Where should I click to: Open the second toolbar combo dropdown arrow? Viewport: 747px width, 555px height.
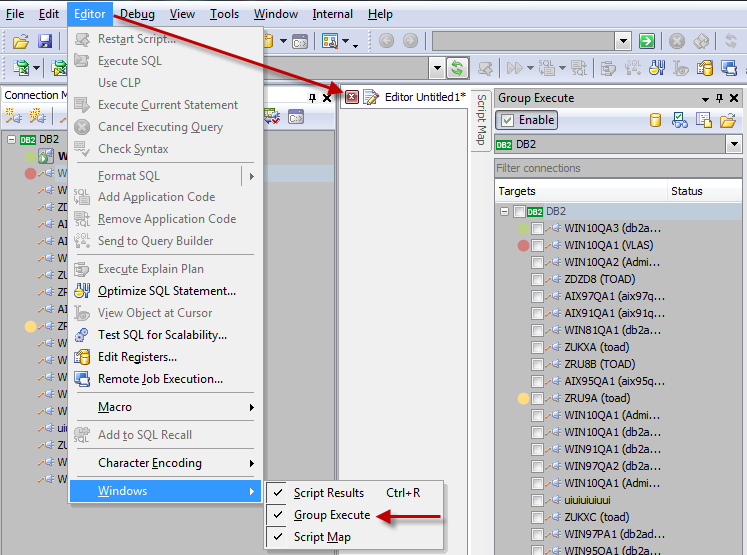(437, 68)
